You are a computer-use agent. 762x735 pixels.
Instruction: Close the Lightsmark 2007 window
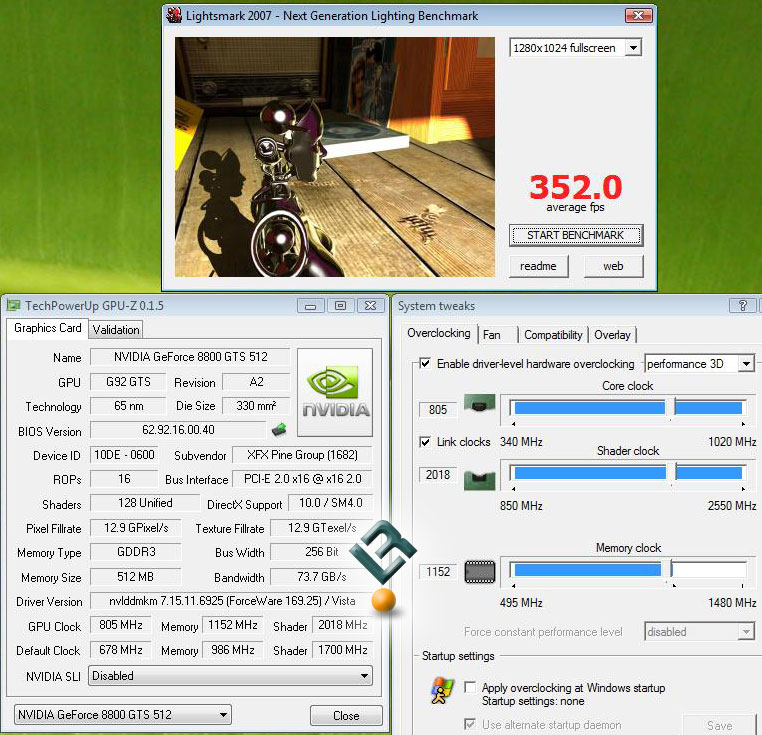pos(639,16)
